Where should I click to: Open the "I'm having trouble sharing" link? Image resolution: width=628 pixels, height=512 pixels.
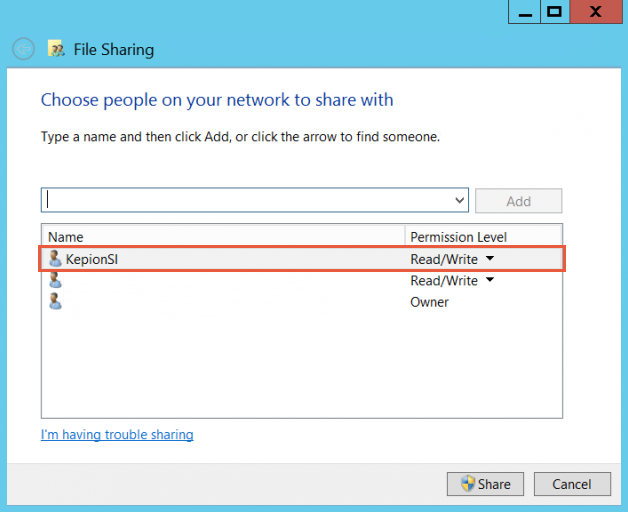pos(117,435)
